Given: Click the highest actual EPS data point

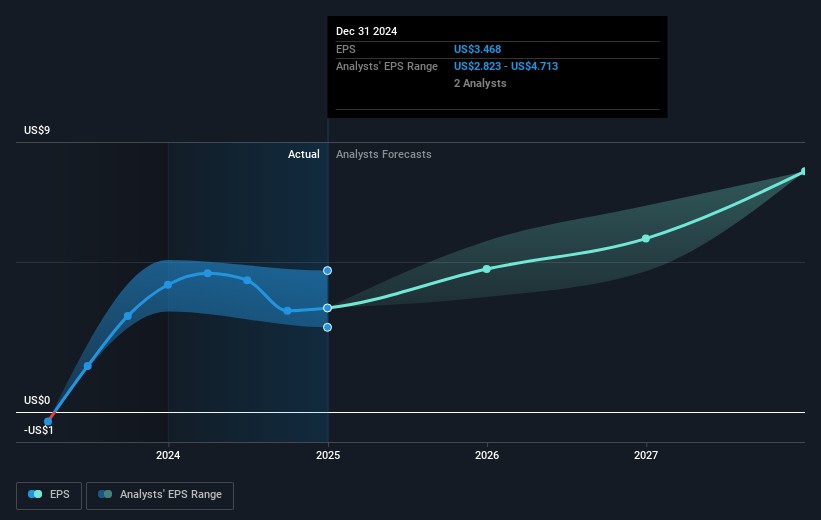Looking at the screenshot, I should [x=208, y=273].
